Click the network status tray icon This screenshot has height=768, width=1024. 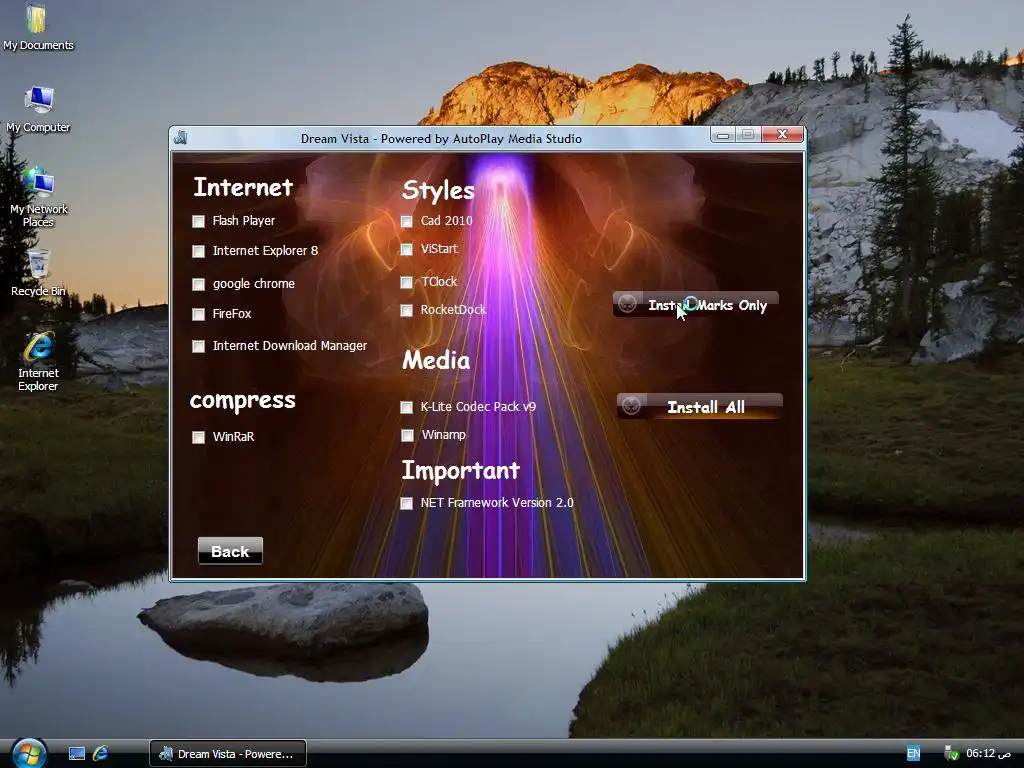coord(952,754)
